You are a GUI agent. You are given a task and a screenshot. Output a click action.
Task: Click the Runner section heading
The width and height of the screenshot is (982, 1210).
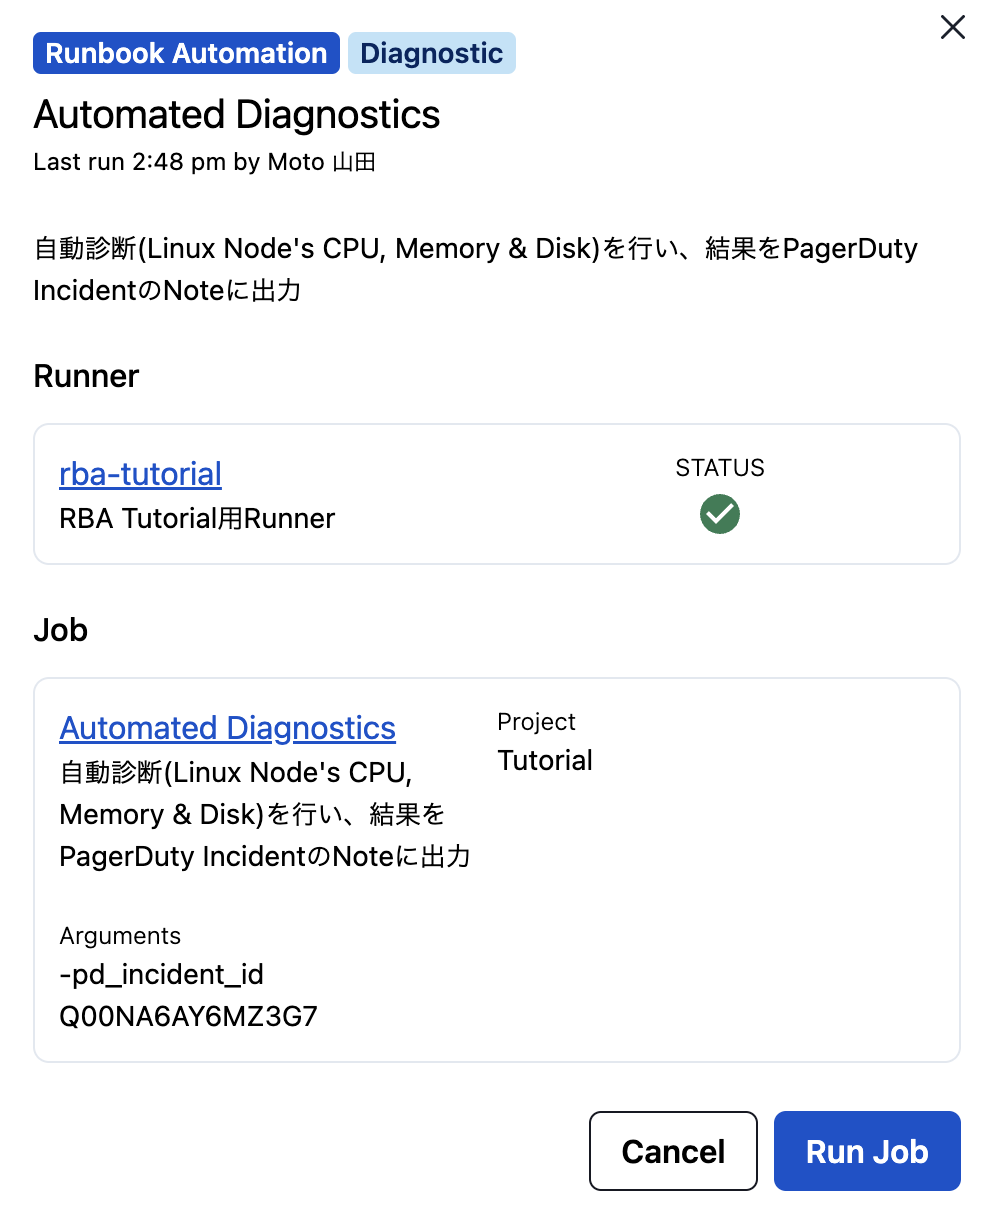click(x=86, y=376)
